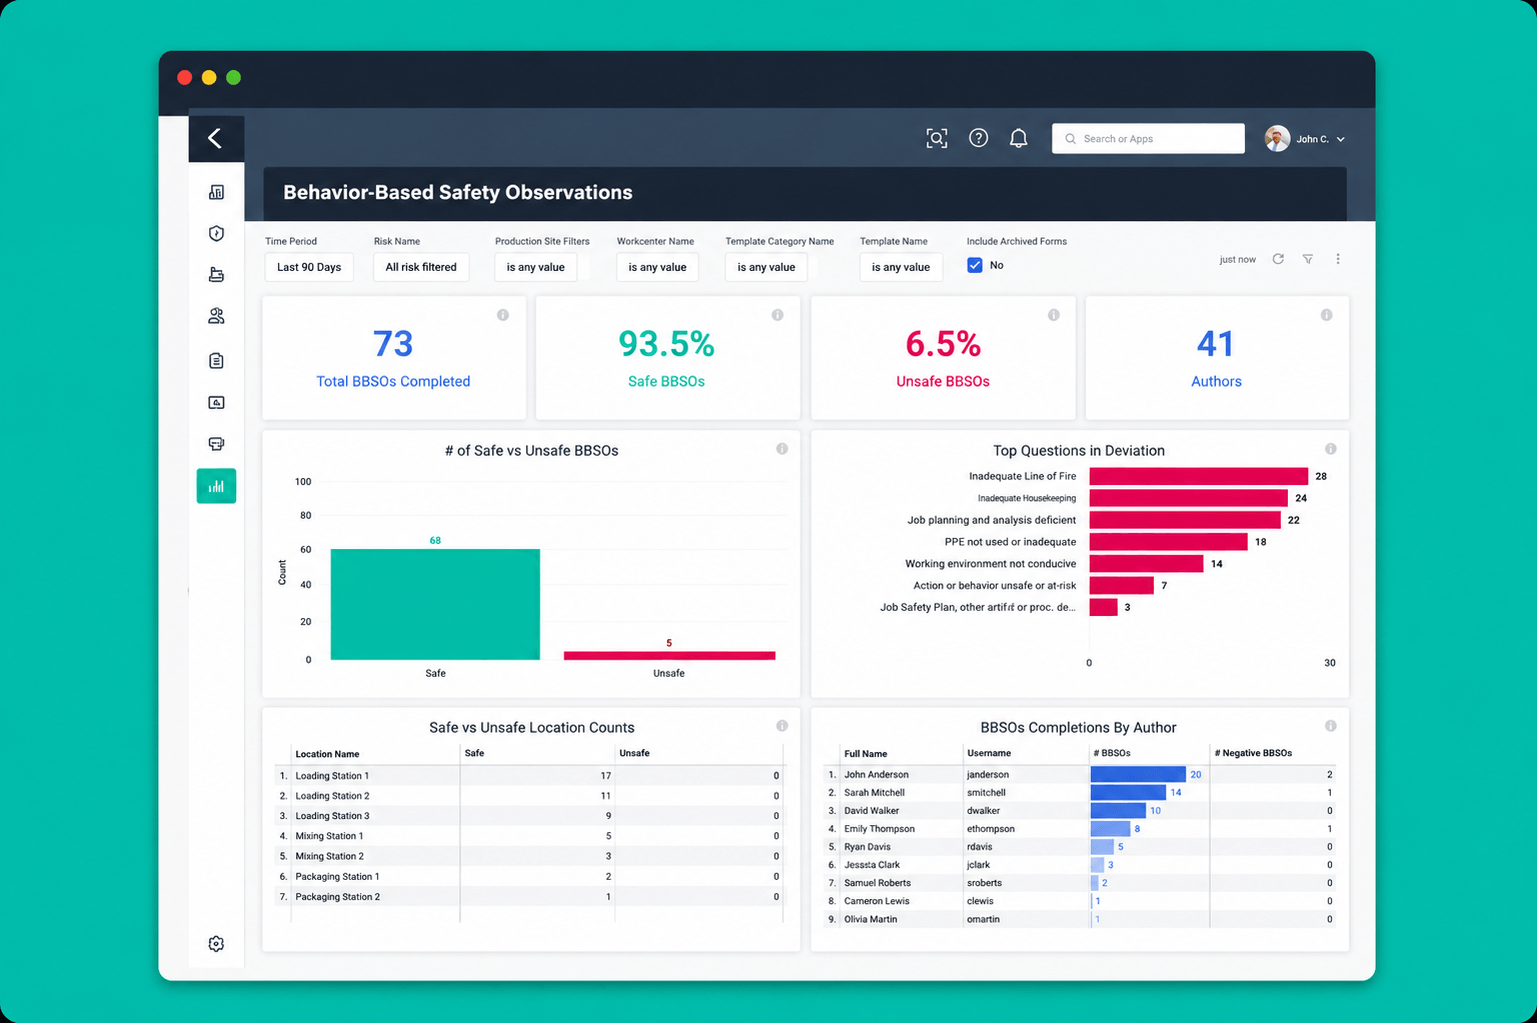Viewport: 1537px width, 1023px height.
Task: Click info icon on Safe vs Unsafe chart
Action: (782, 449)
